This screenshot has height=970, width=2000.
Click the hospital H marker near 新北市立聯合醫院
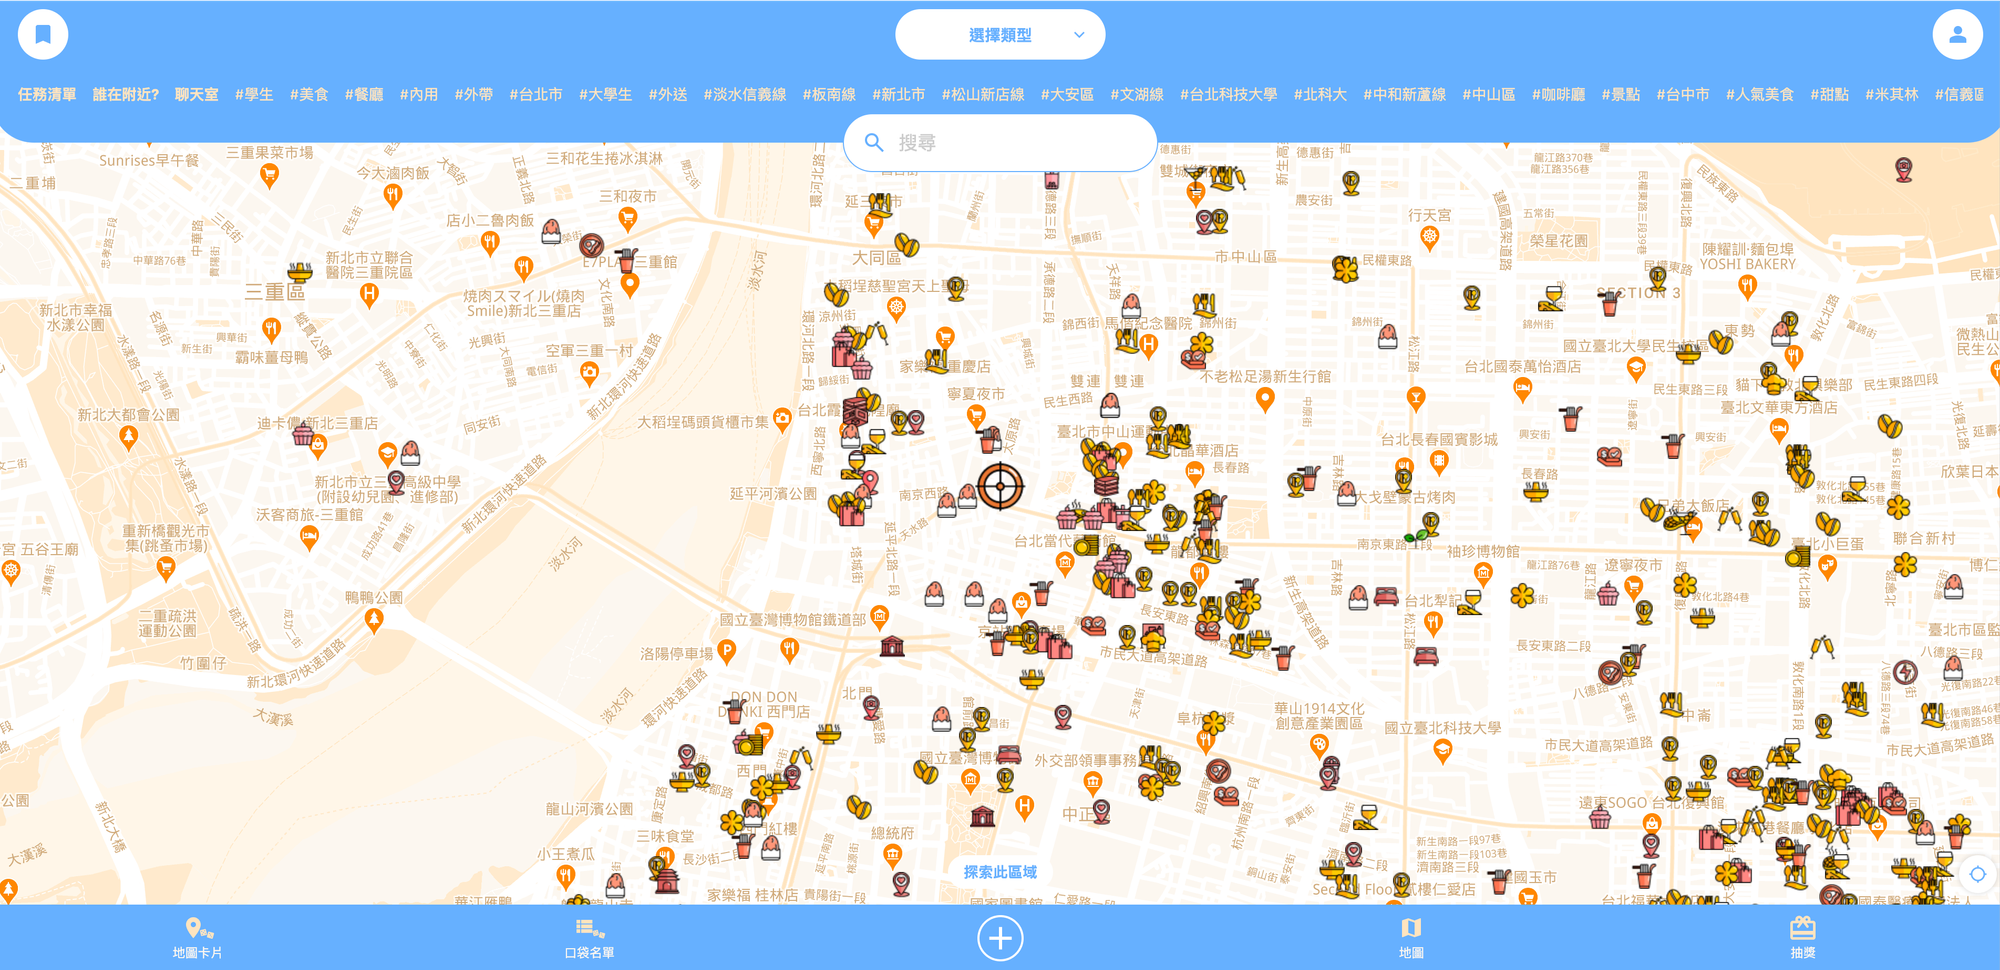coord(369,295)
